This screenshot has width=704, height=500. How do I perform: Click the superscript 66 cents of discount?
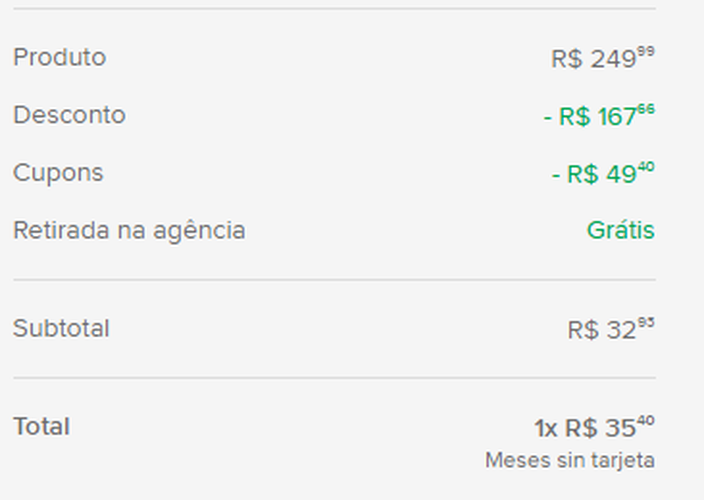[646, 109]
